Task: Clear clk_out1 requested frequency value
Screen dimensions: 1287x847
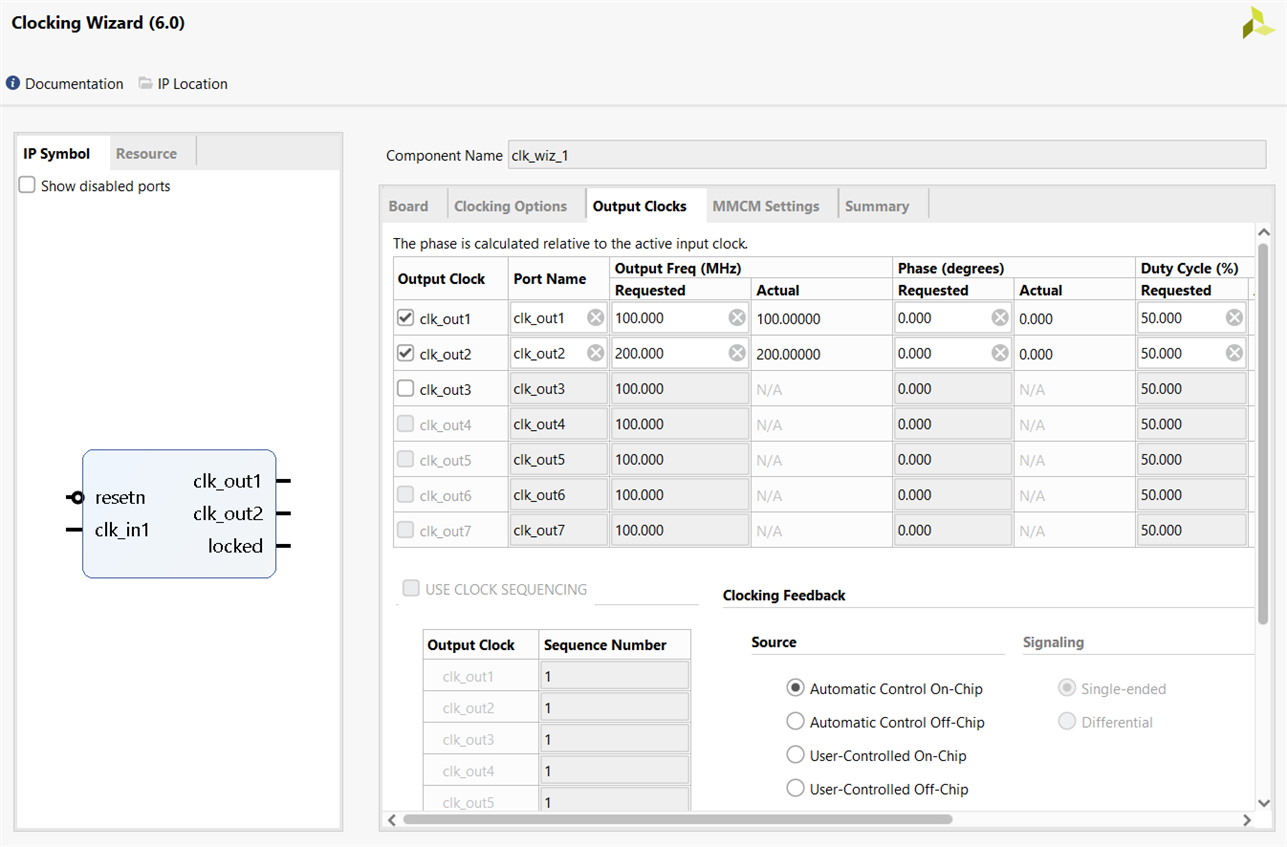Action: click(x=737, y=318)
